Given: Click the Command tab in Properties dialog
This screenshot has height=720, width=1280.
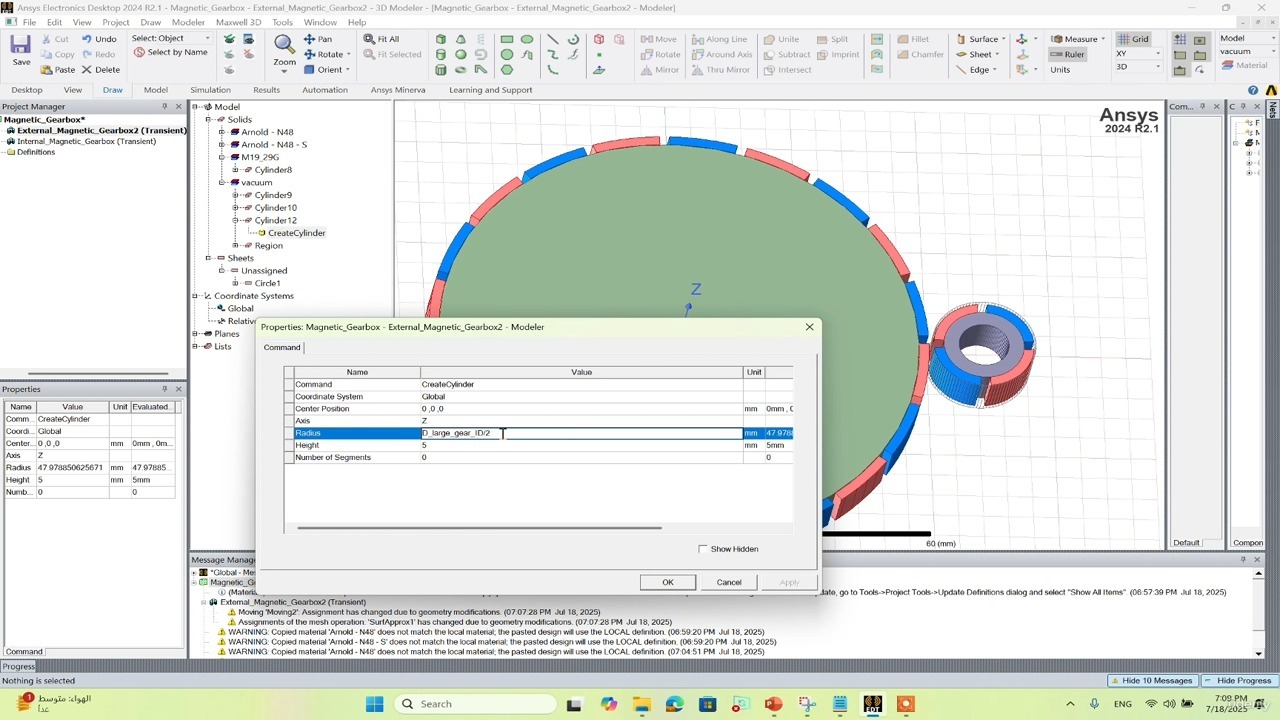Looking at the screenshot, I should point(282,348).
